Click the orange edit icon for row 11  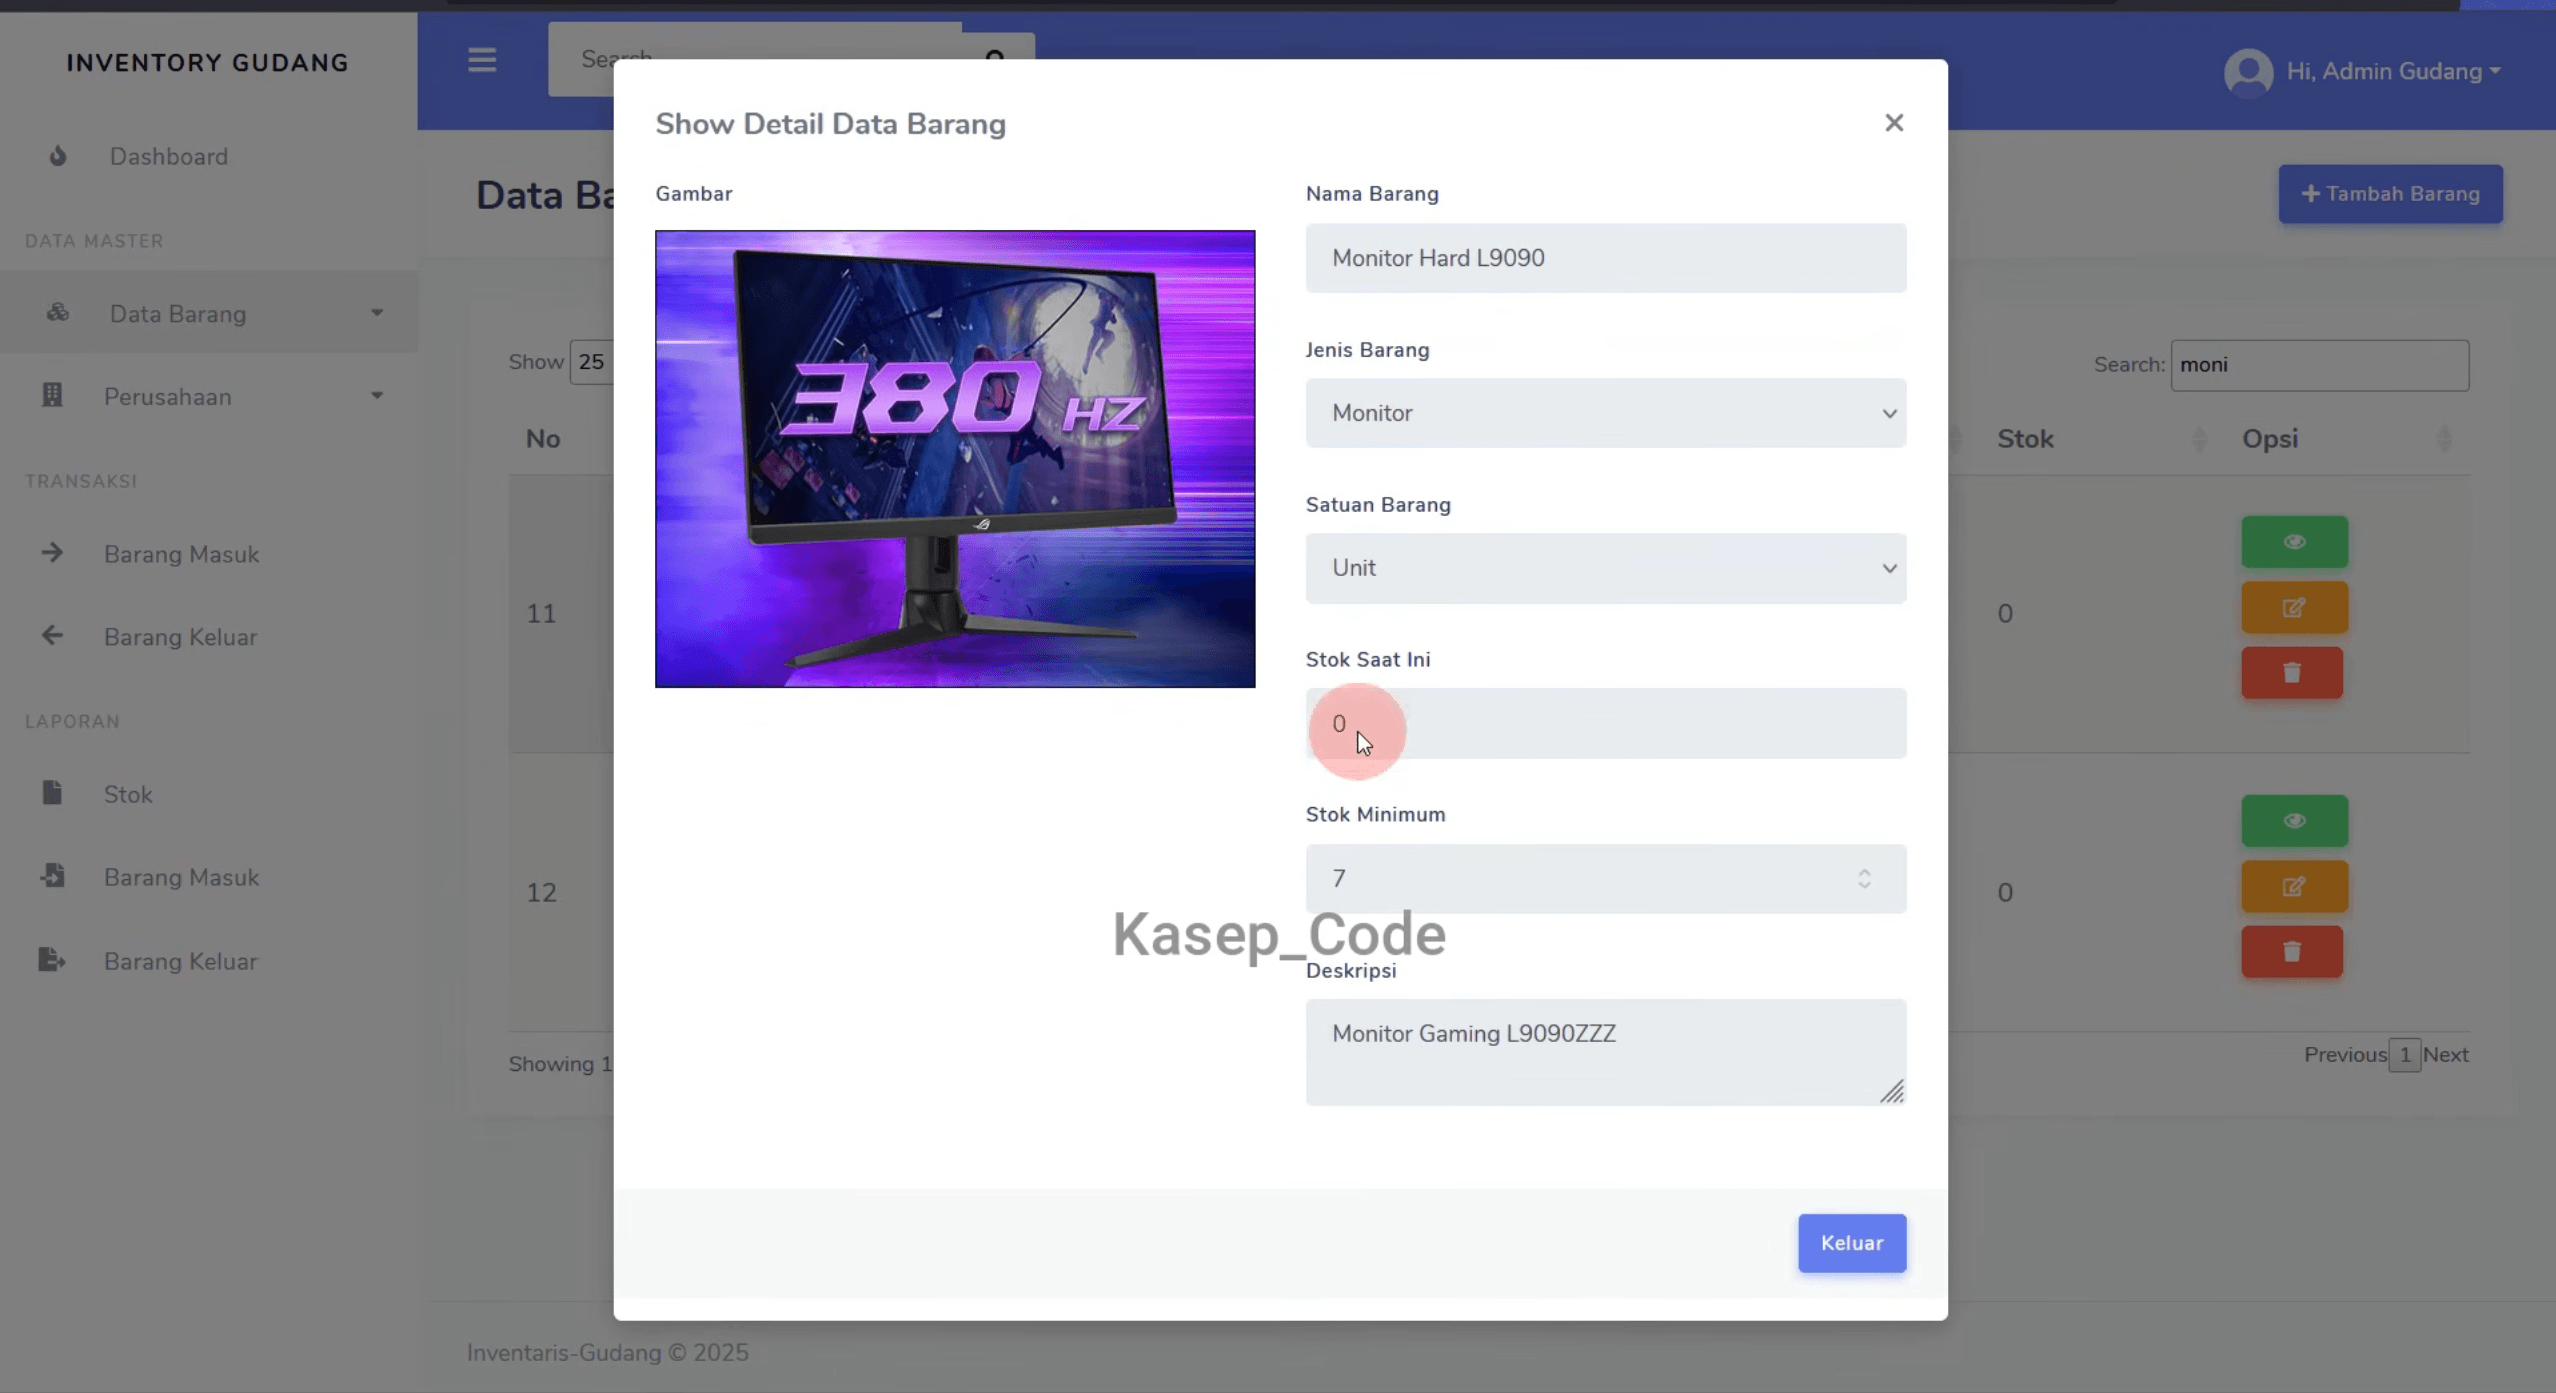[x=2294, y=607]
